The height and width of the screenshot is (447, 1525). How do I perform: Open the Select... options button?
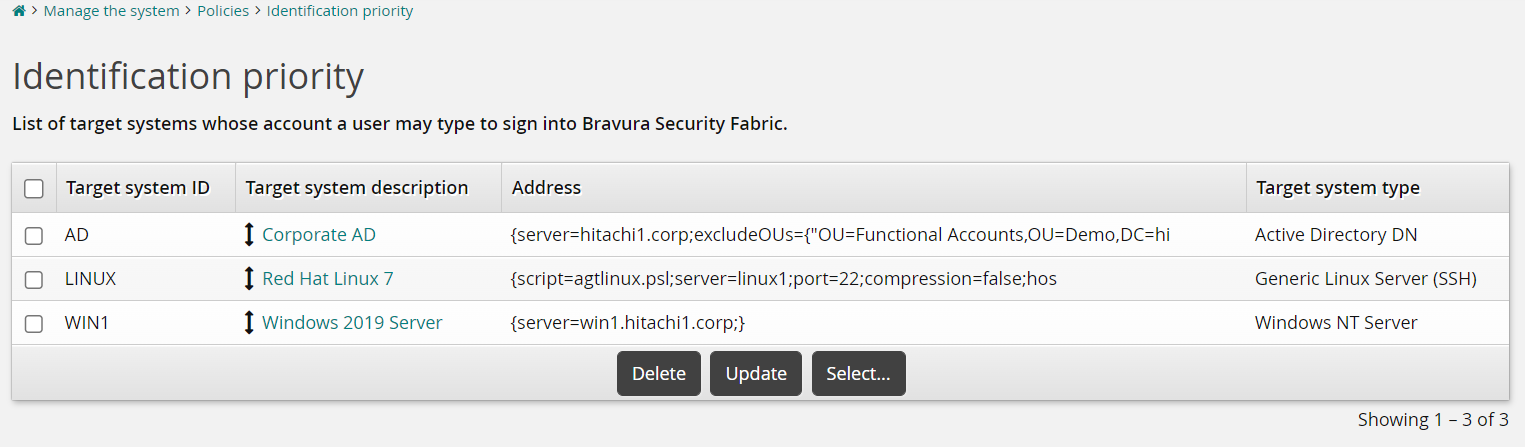point(858,373)
